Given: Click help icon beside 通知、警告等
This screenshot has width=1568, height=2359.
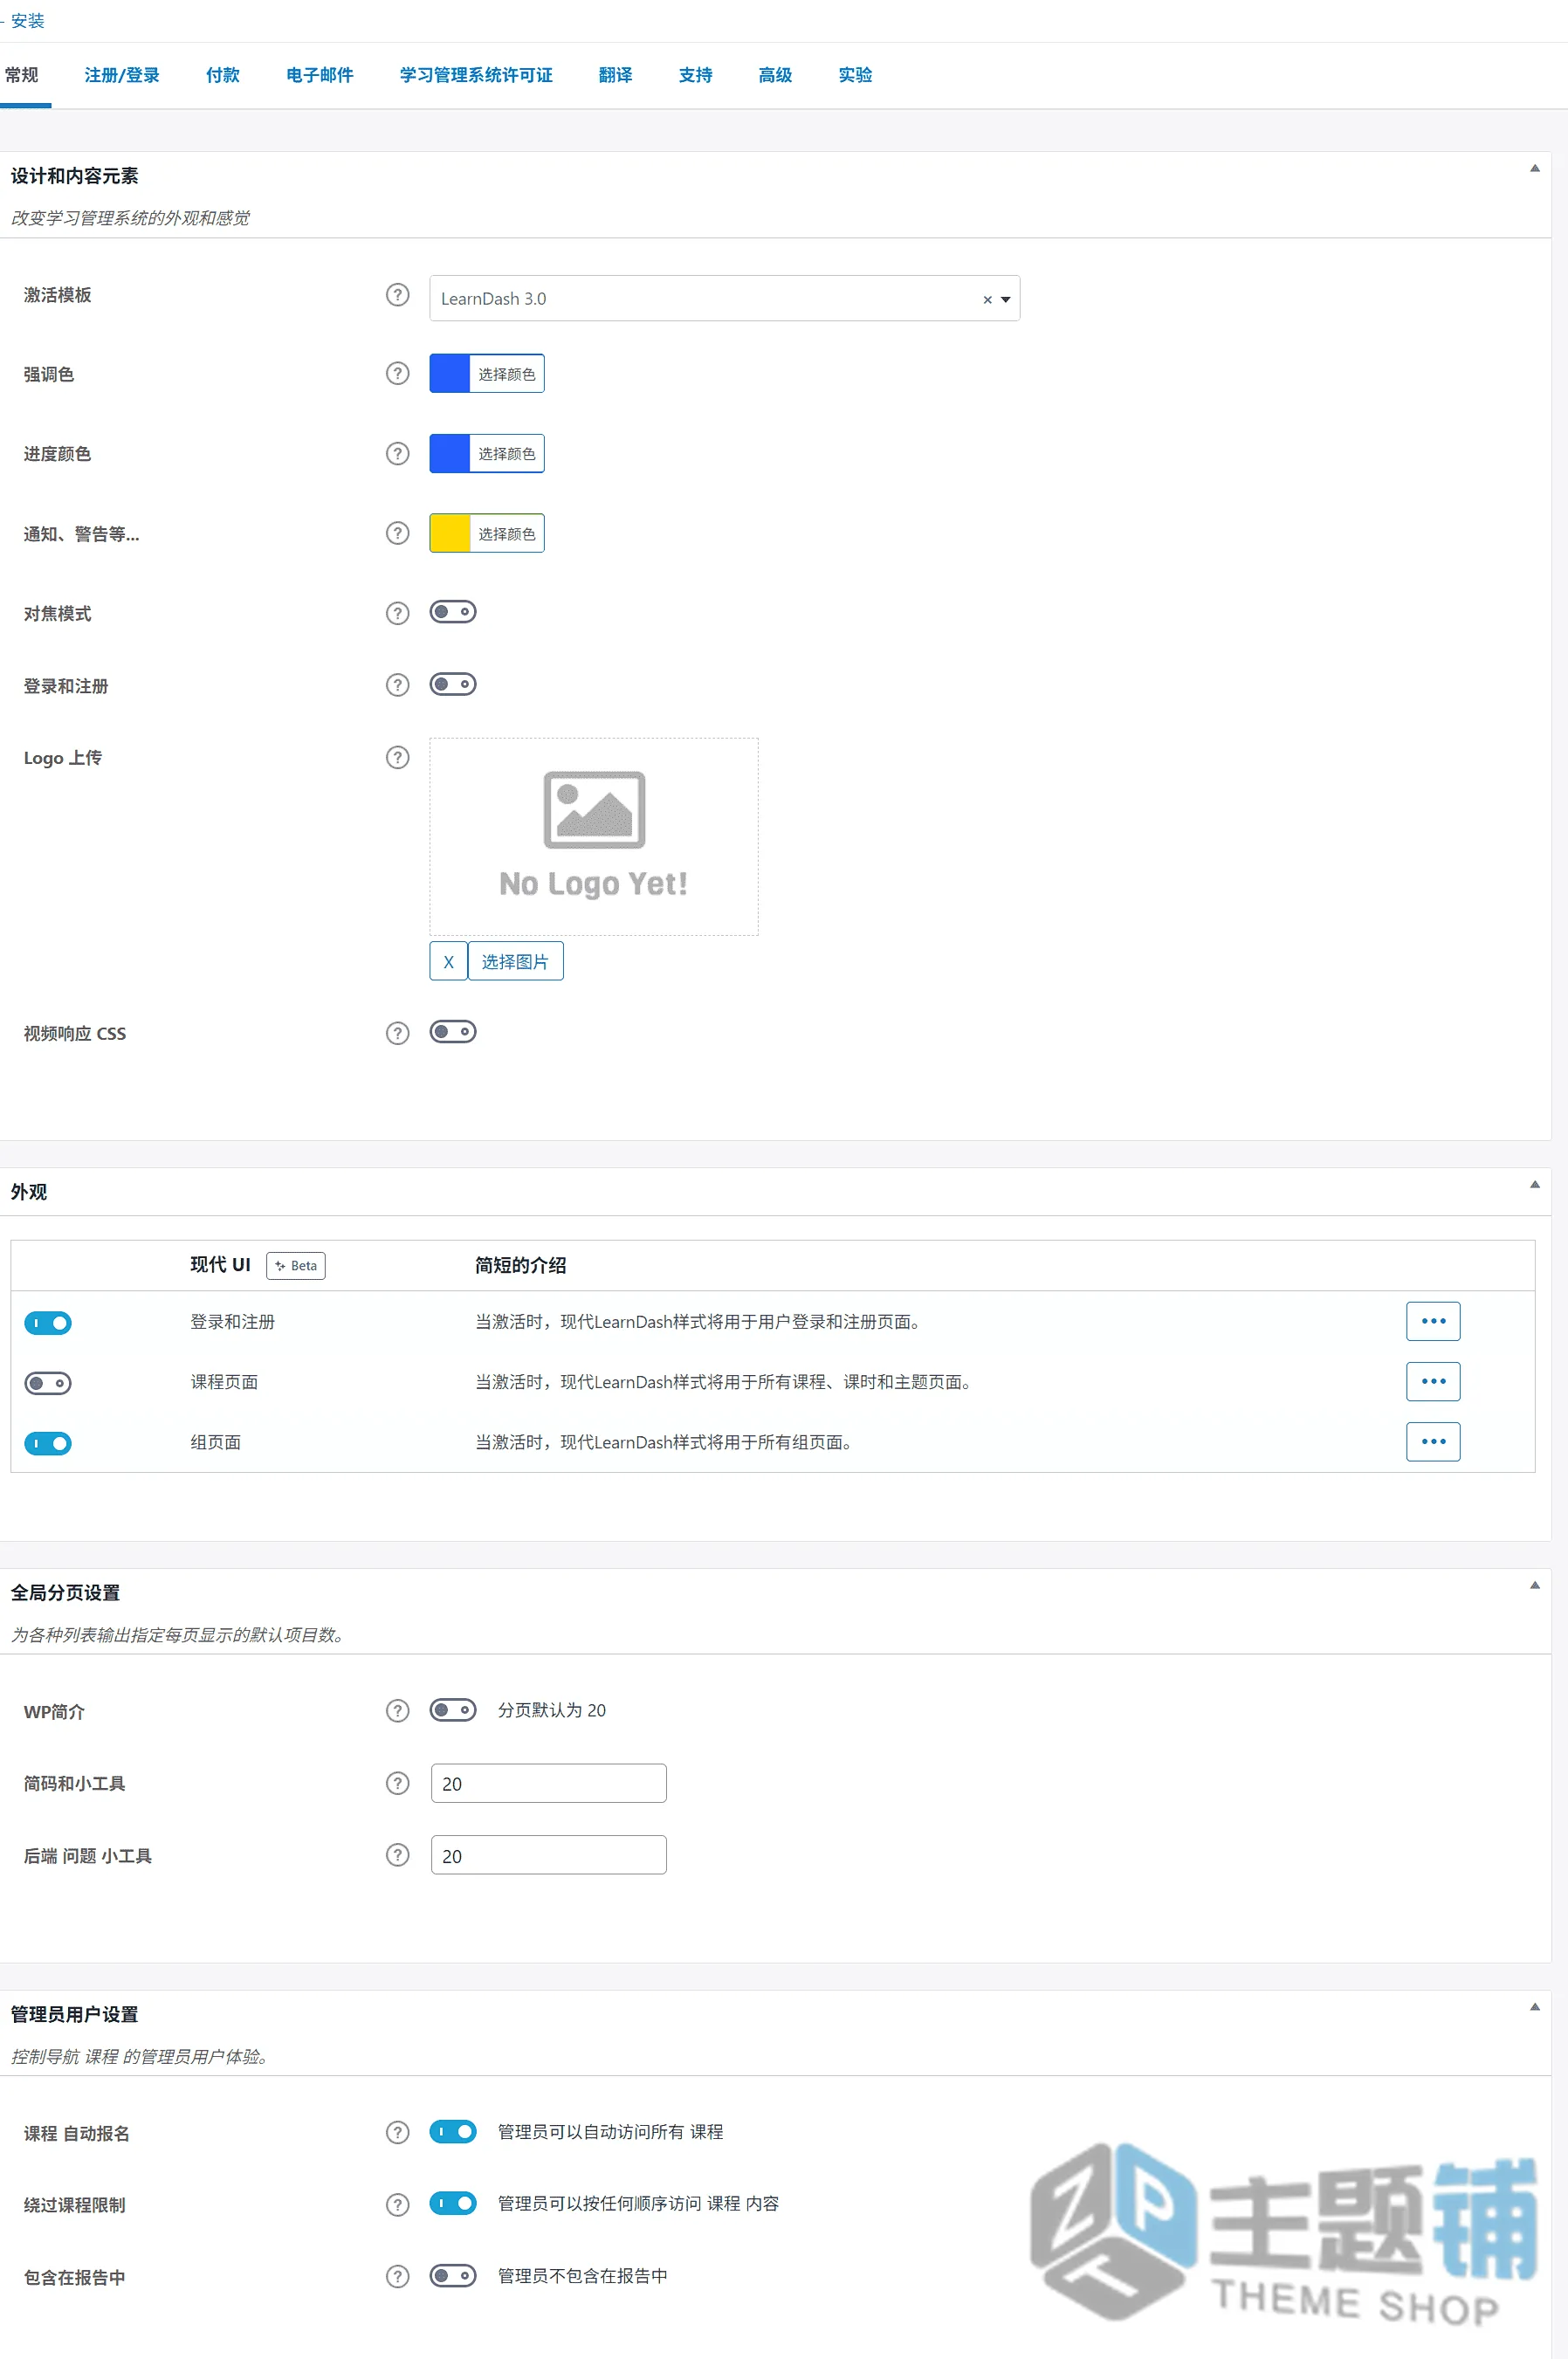Looking at the screenshot, I should tap(397, 534).
